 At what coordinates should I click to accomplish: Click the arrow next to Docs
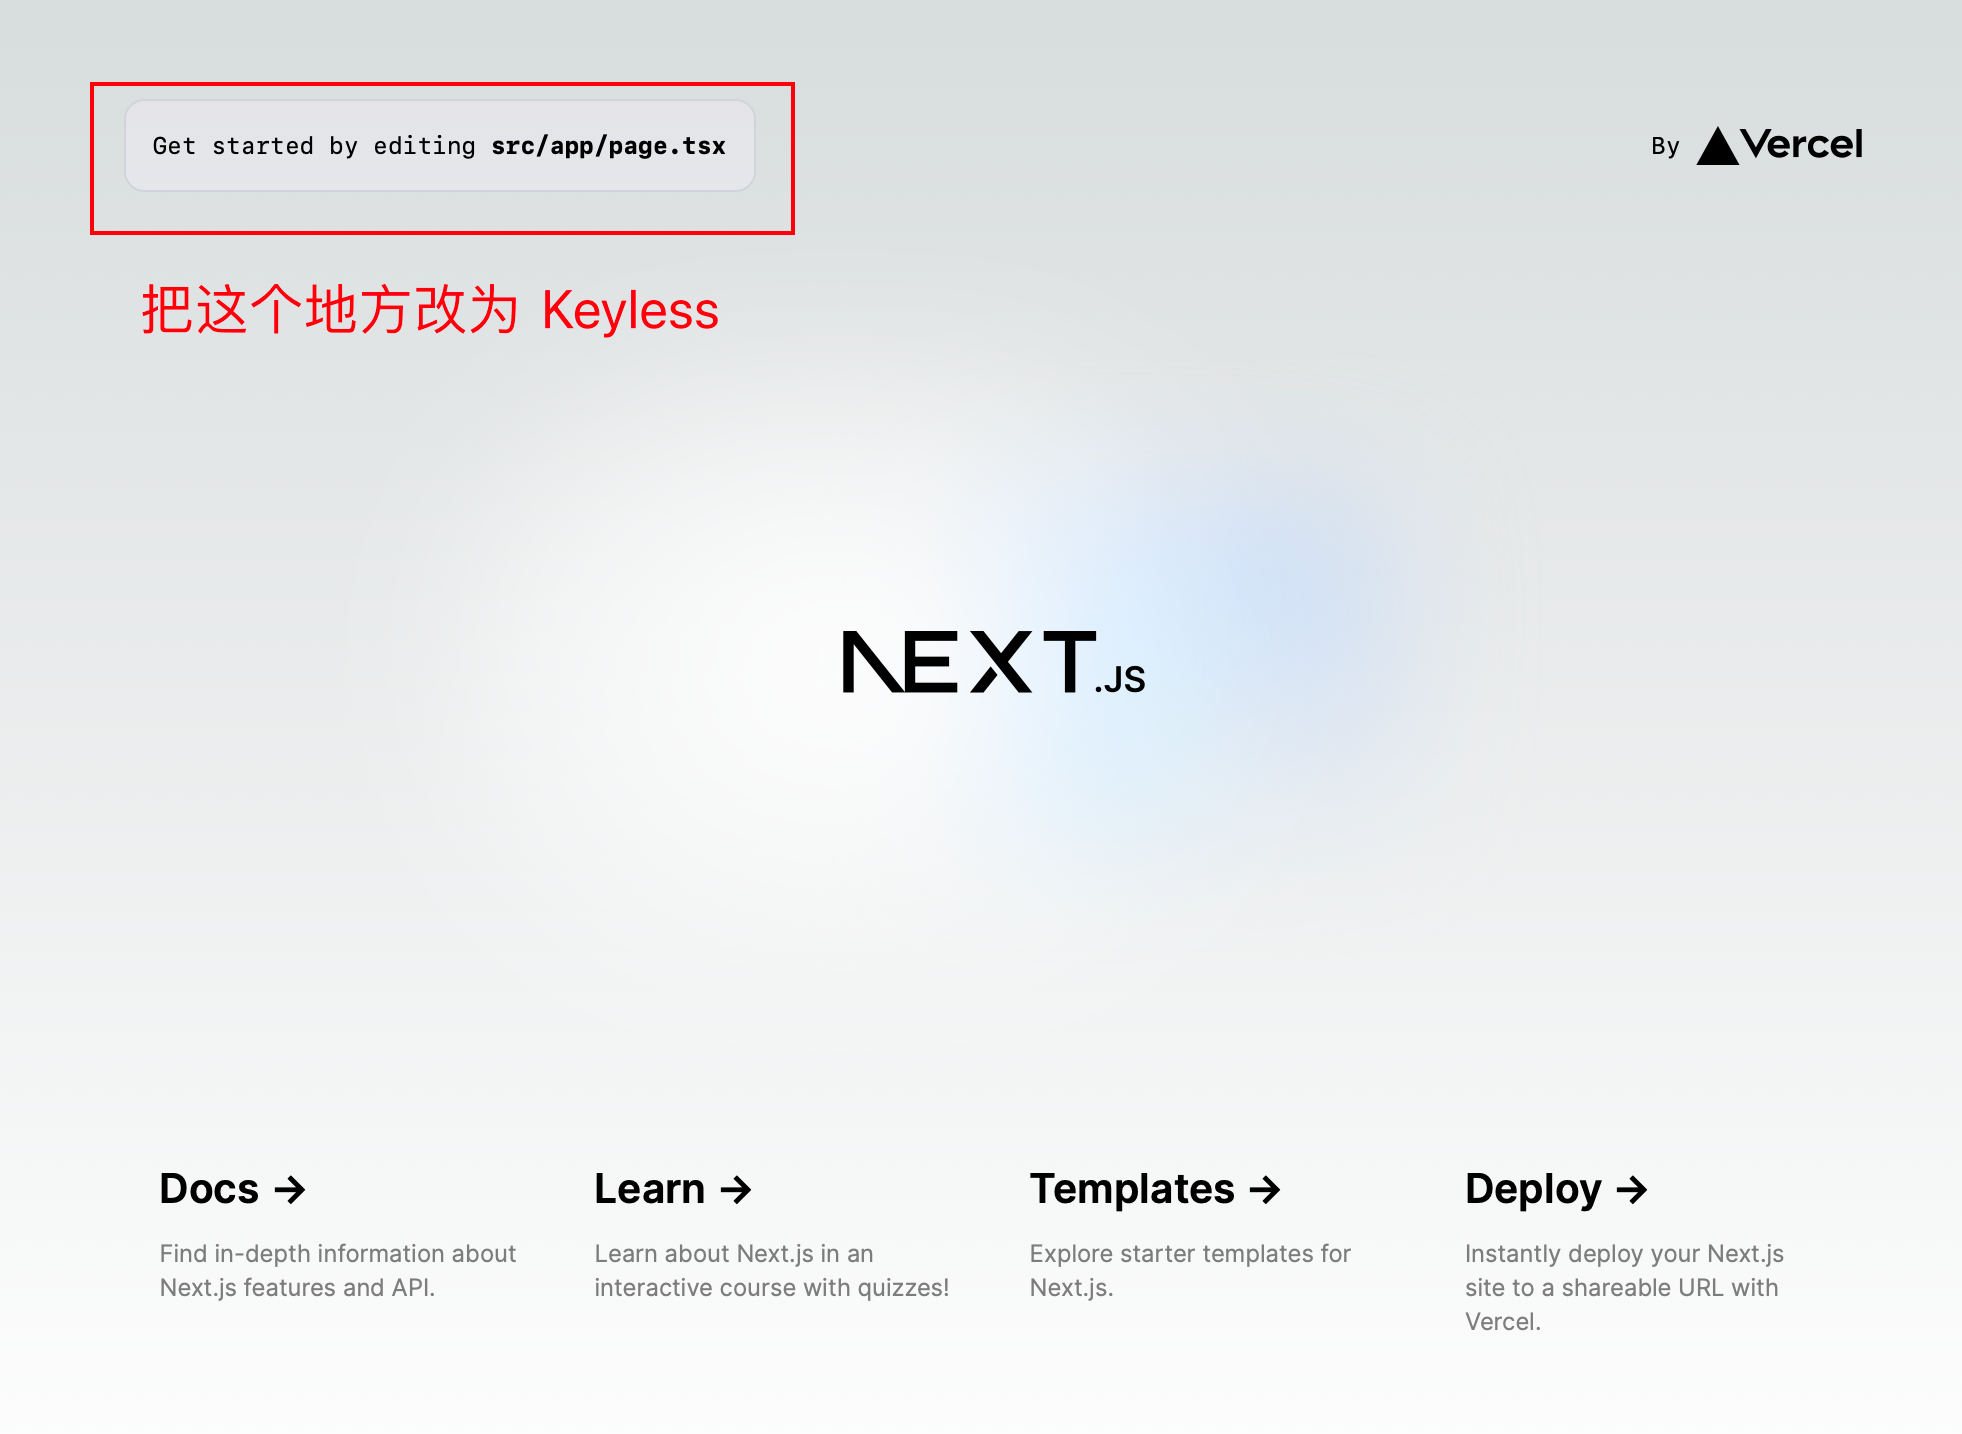point(290,1190)
